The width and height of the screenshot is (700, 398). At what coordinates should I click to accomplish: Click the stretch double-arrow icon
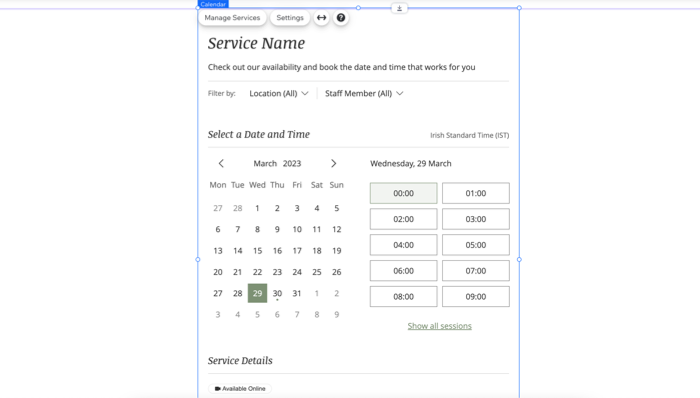coord(321,18)
